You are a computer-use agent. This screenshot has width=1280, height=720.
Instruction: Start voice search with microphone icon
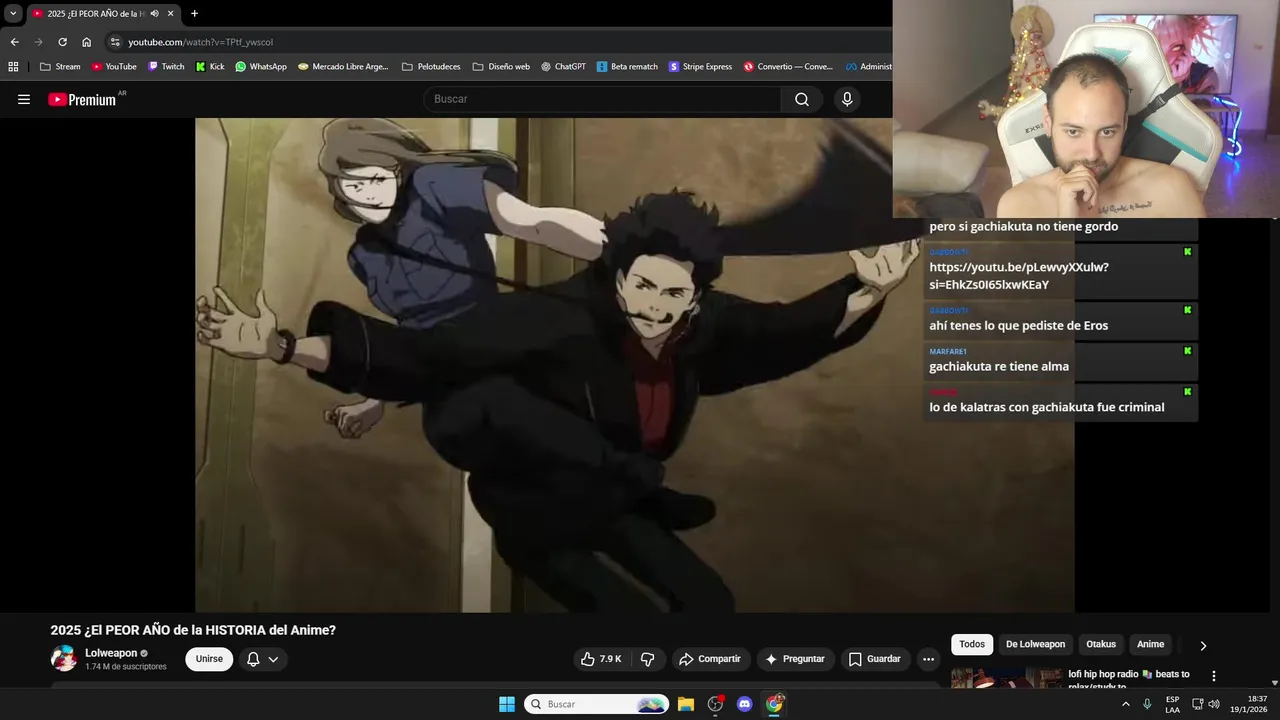(x=847, y=99)
